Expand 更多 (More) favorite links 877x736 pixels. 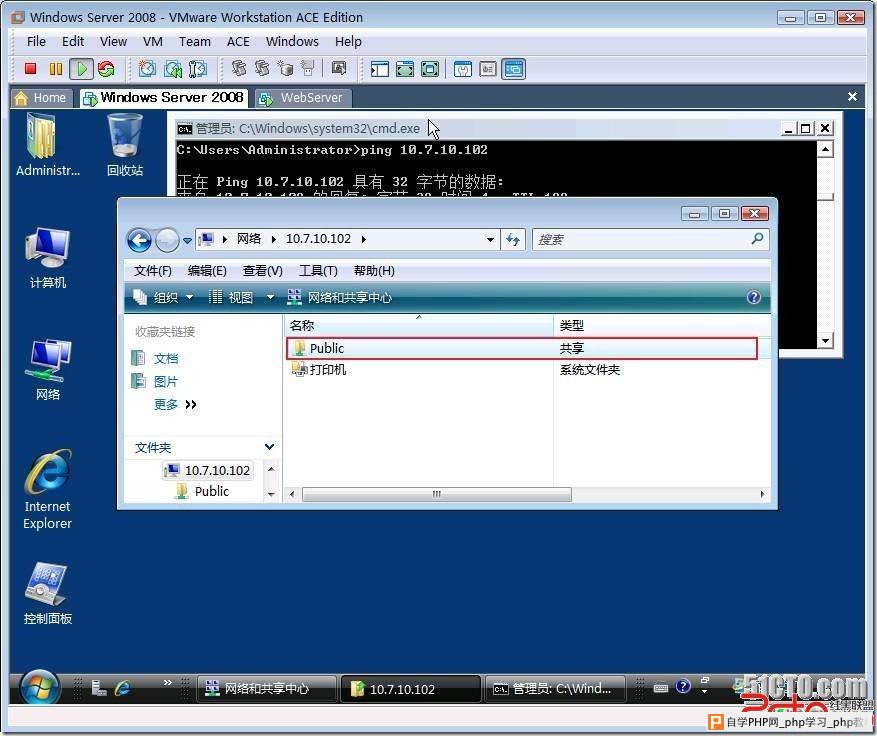tap(175, 404)
